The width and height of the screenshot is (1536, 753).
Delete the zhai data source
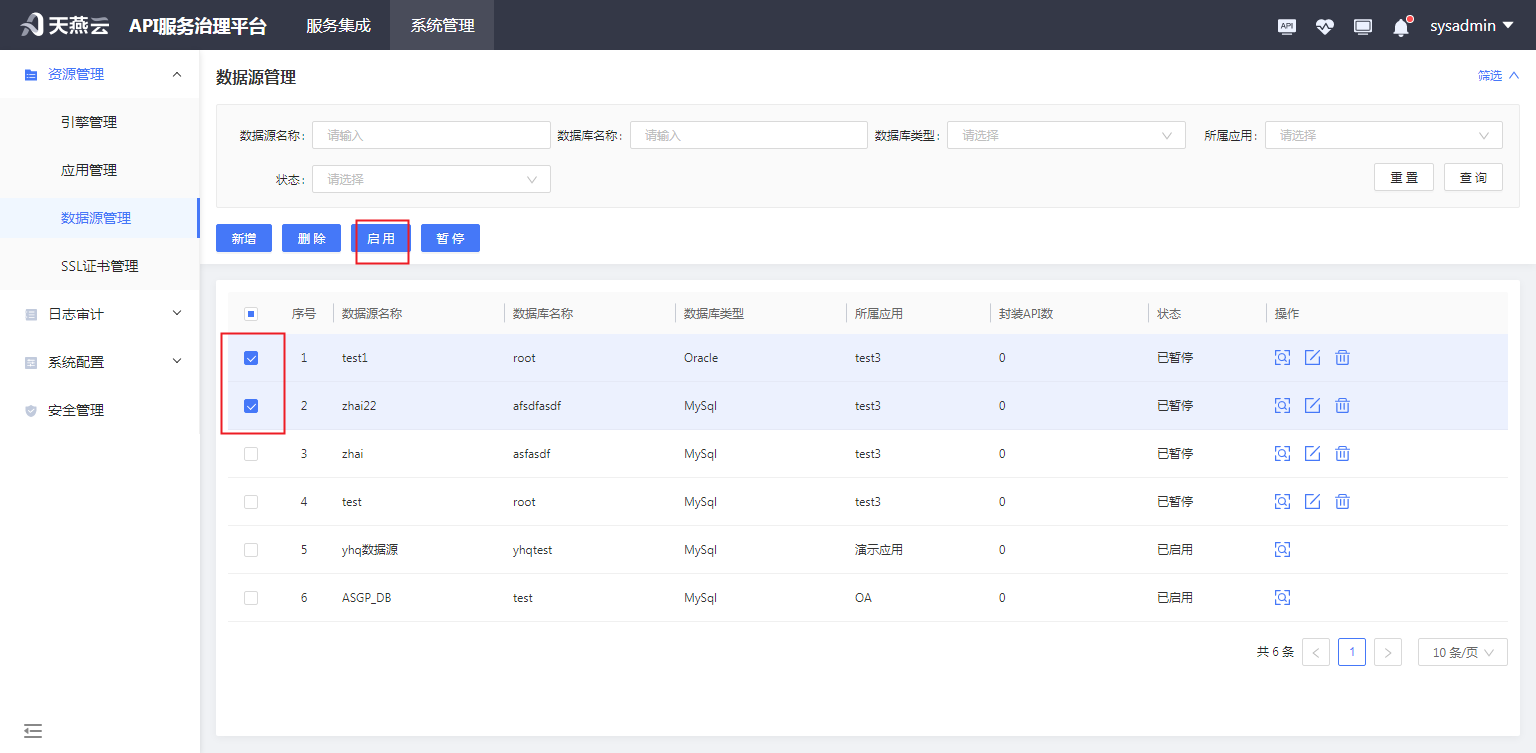[1342, 453]
